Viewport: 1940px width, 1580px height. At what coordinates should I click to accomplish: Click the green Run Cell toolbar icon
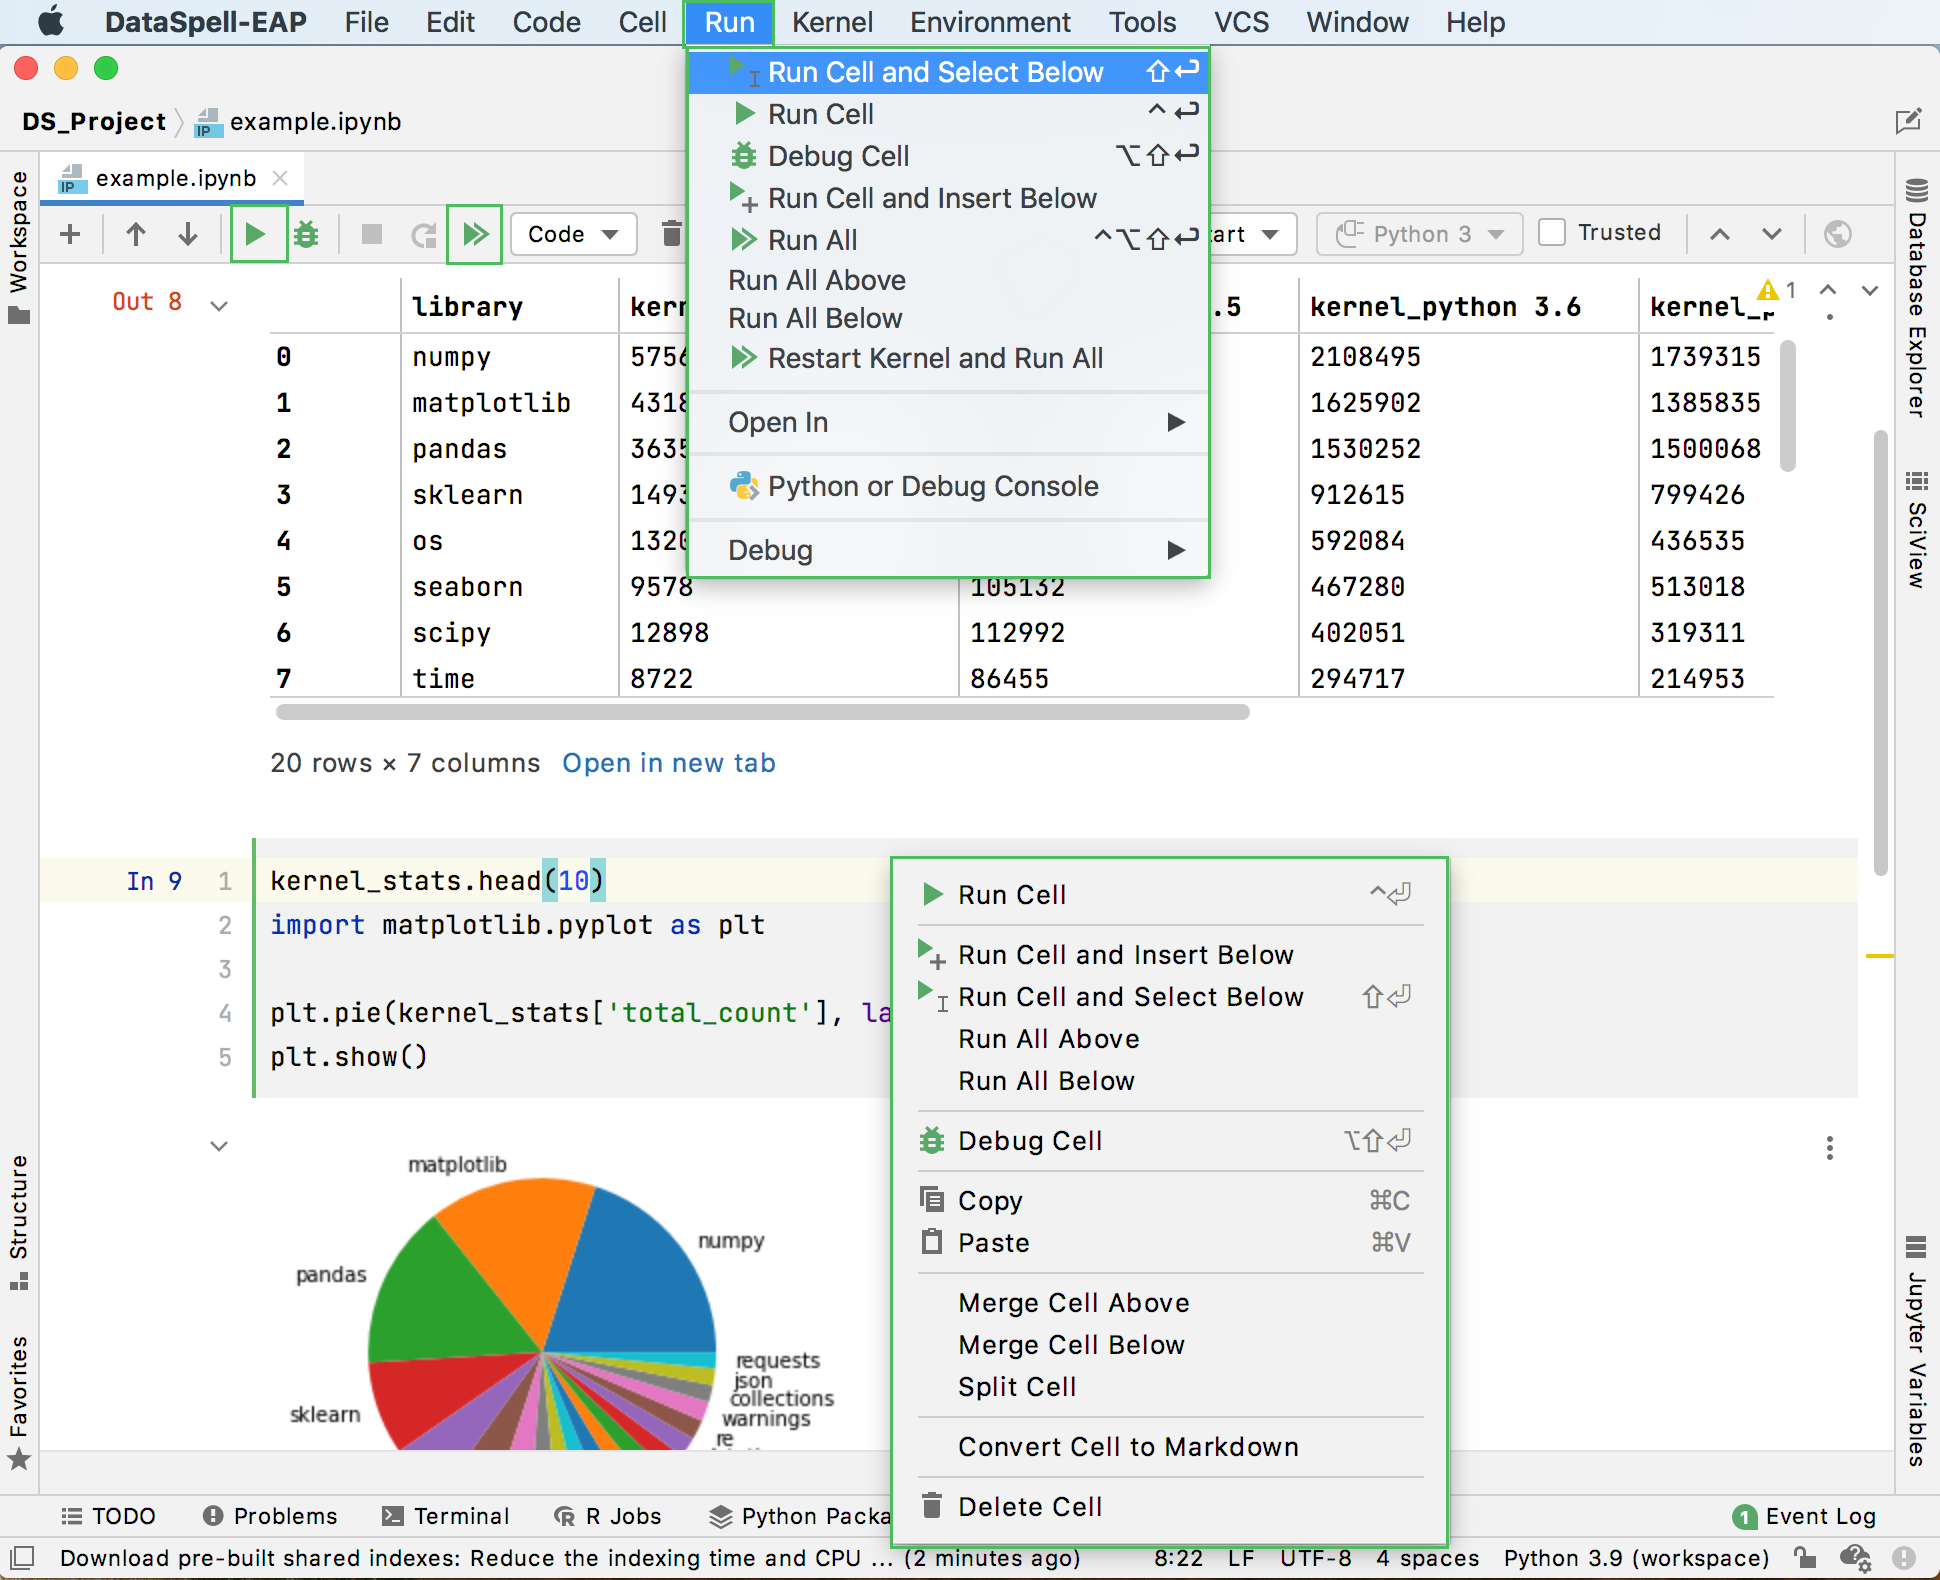256,234
